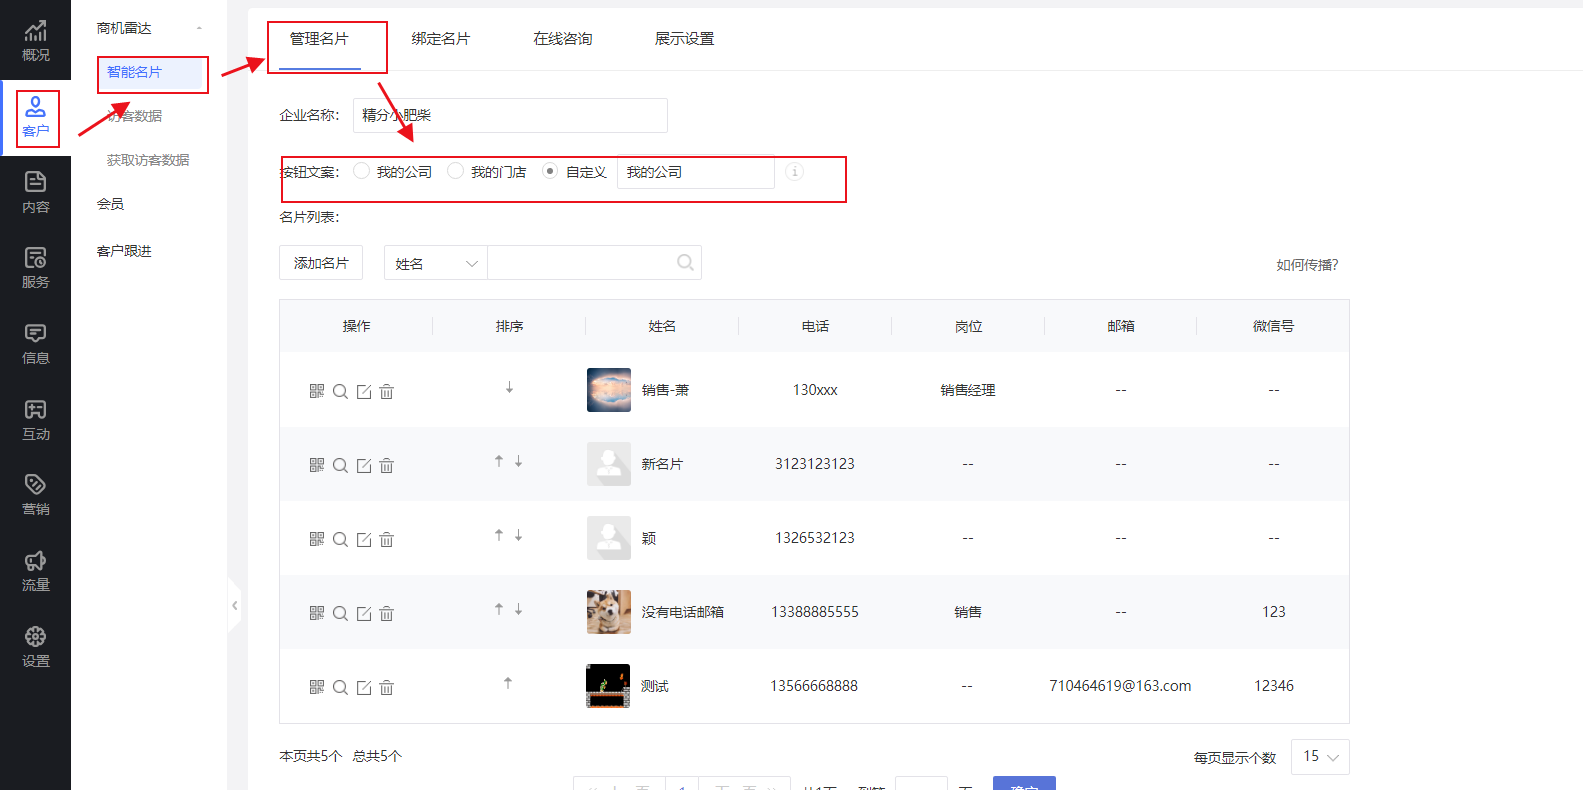1583x790 pixels.
Task: Open 会员 in the side menu
Action: (x=110, y=204)
